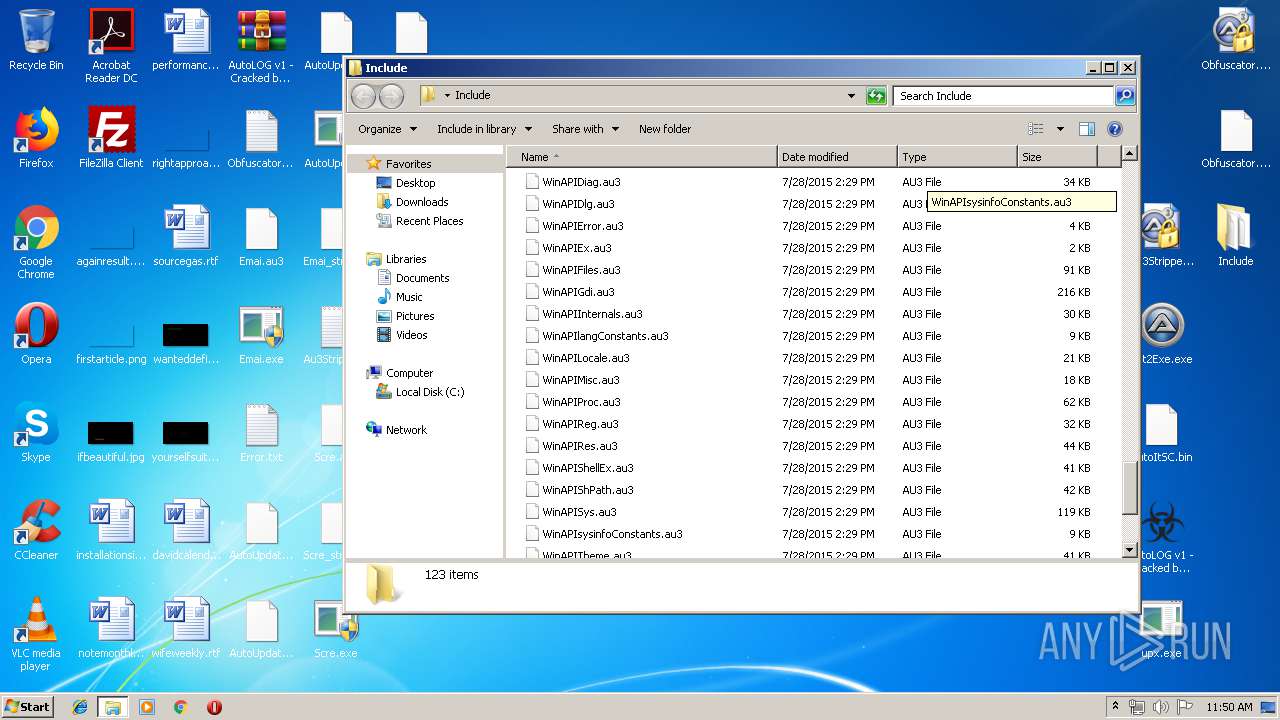Open Pictures library in navigation pane
The height and width of the screenshot is (720, 1280).
(414, 316)
